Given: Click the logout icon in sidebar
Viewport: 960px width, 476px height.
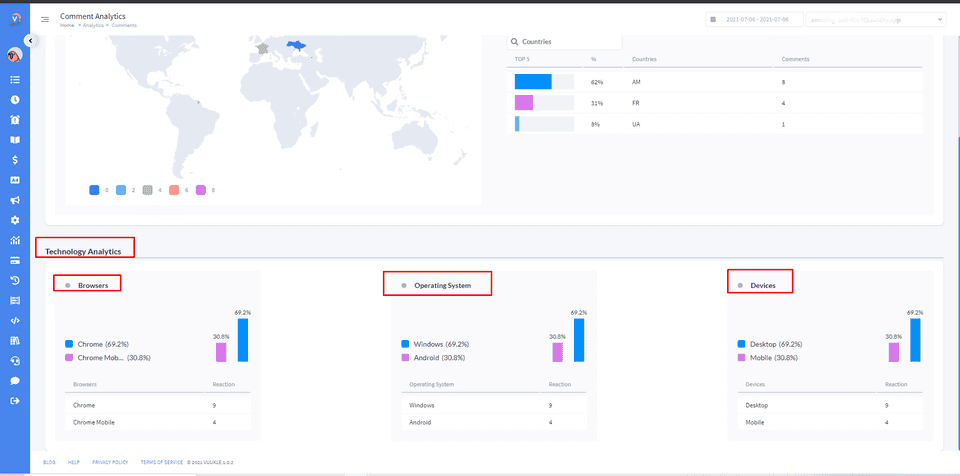Looking at the screenshot, I should [x=15, y=401].
